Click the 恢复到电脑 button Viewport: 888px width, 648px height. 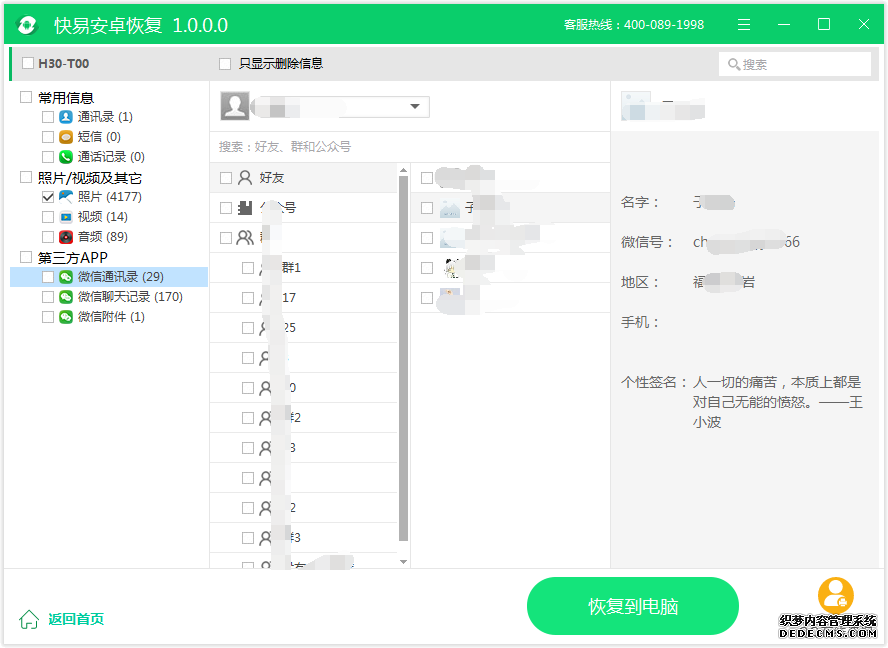coord(632,606)
